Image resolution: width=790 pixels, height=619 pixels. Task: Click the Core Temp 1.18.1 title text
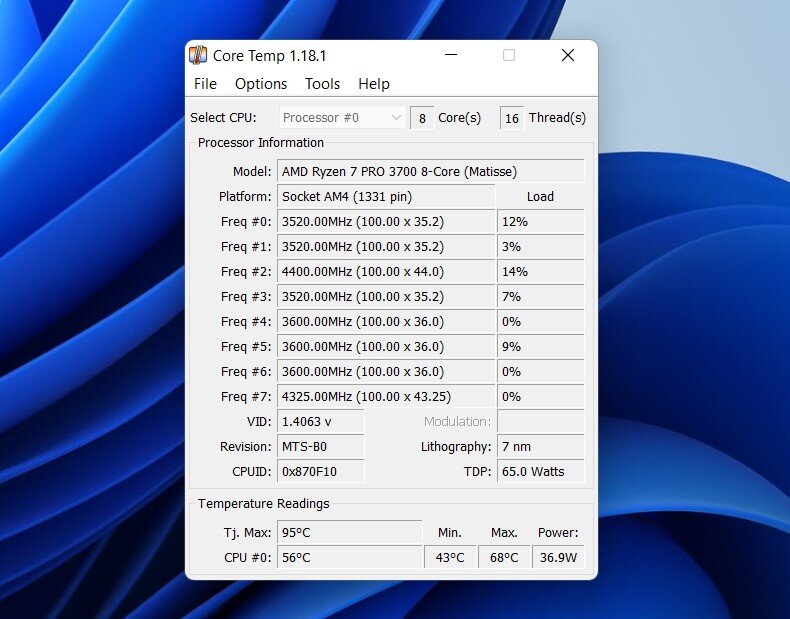pyautogui.click(x=270, y=55)
